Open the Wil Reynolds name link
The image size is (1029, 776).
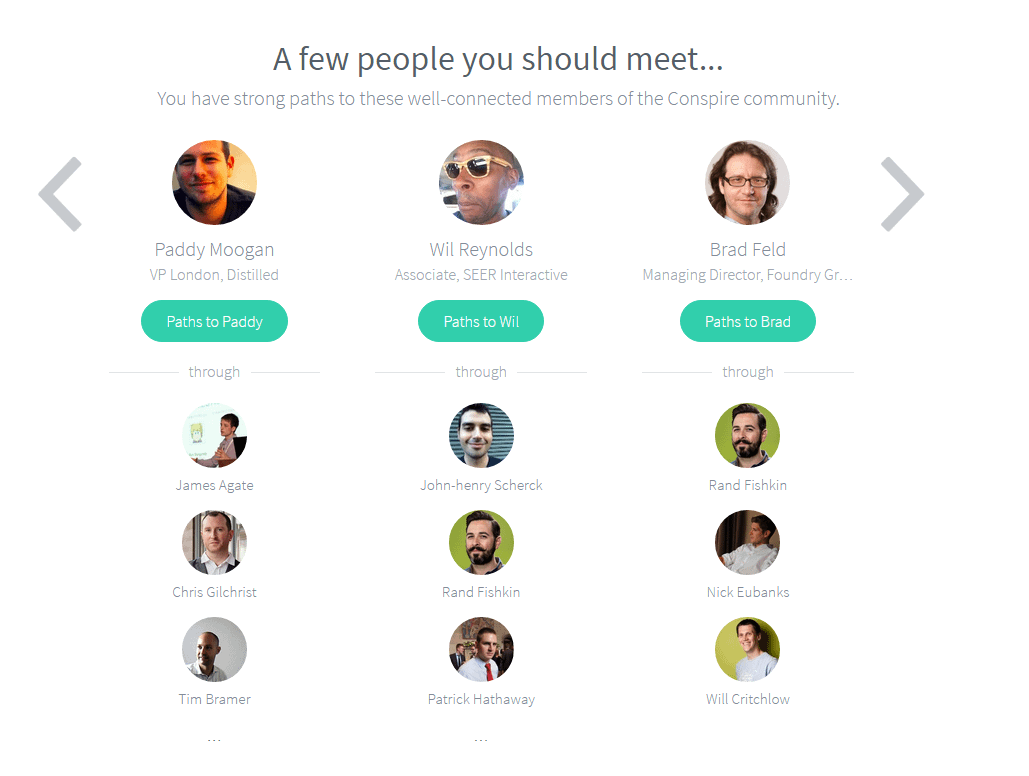tap(481, 249)
